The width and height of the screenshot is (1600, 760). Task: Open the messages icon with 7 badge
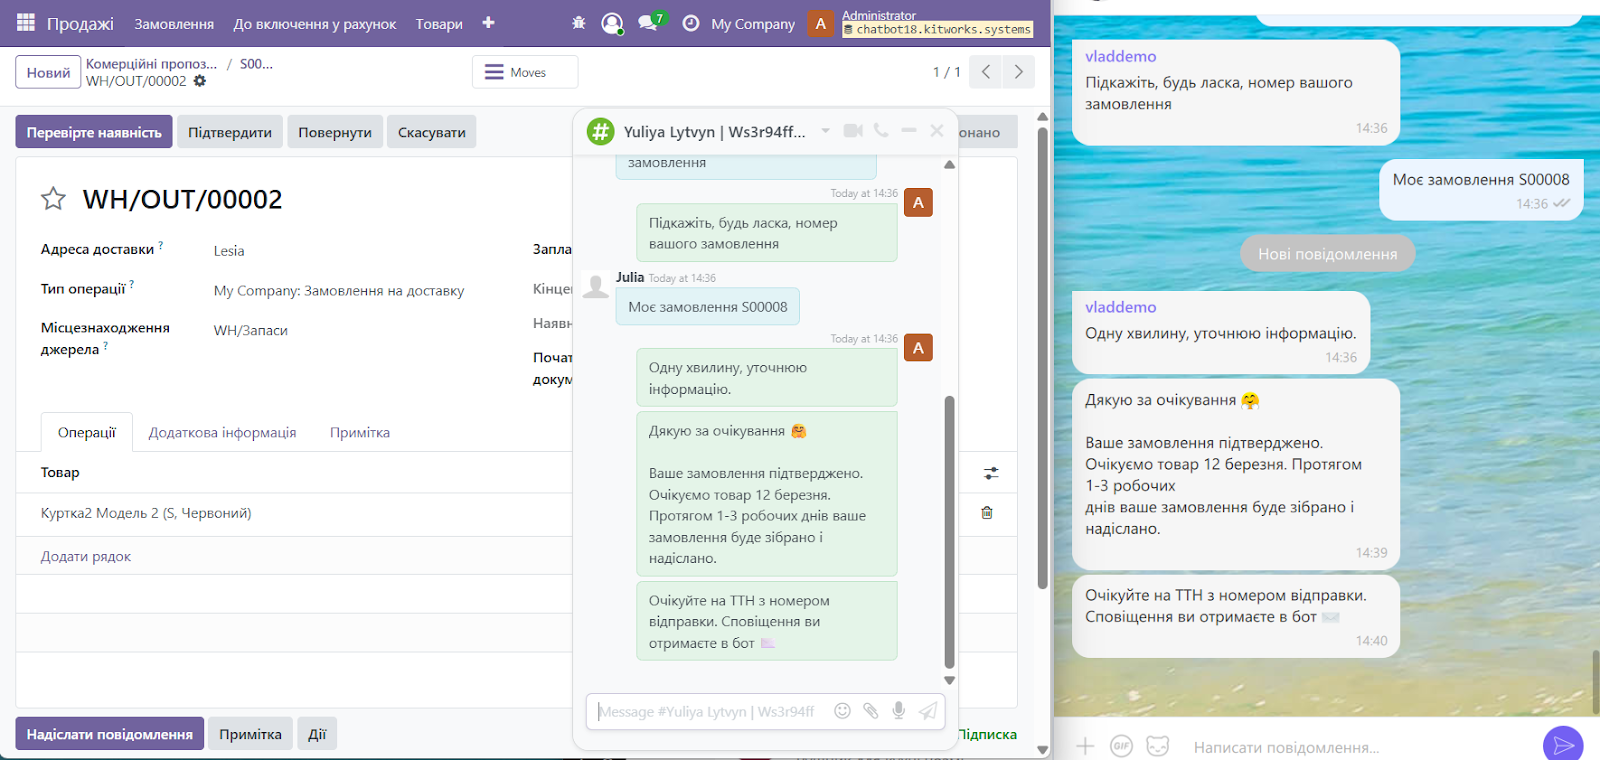click(648, 23)
